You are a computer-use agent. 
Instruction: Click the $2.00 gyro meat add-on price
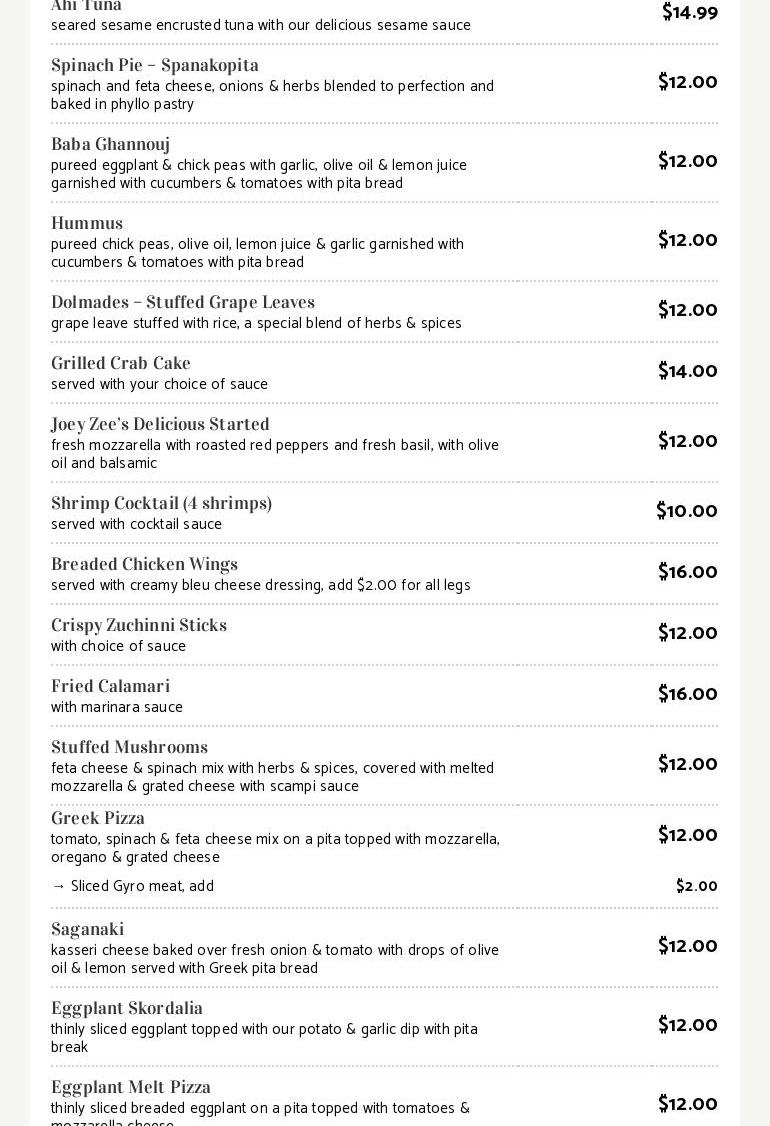coord(696,886)
